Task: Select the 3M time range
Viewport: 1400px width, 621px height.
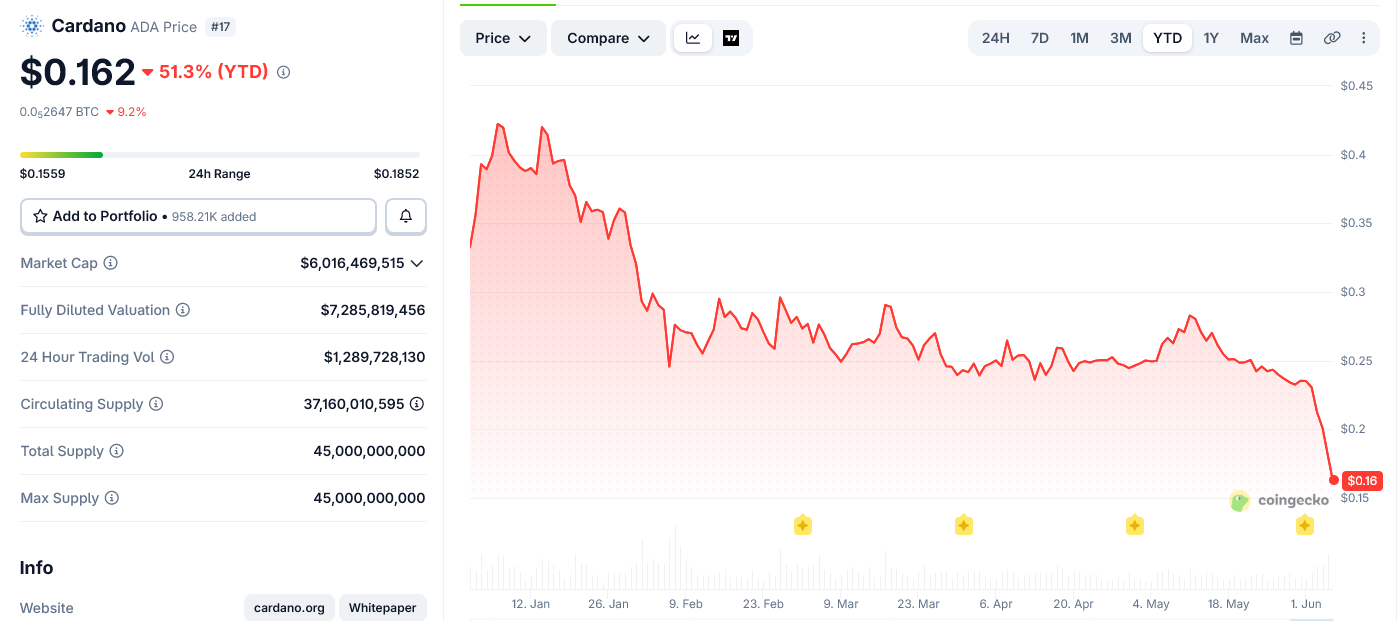Action: [x=1121, y=38]
